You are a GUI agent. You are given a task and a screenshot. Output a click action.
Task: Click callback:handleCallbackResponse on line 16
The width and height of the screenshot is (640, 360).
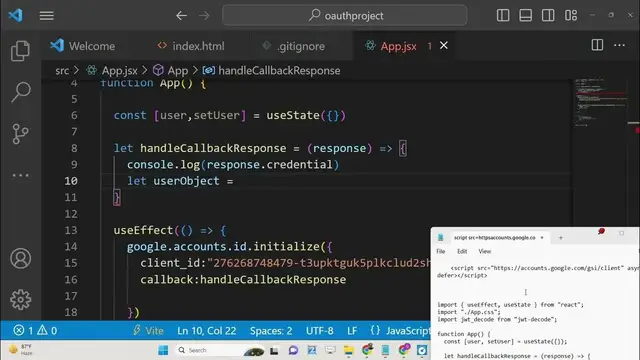pyautogui.click(x=243, y=280)
